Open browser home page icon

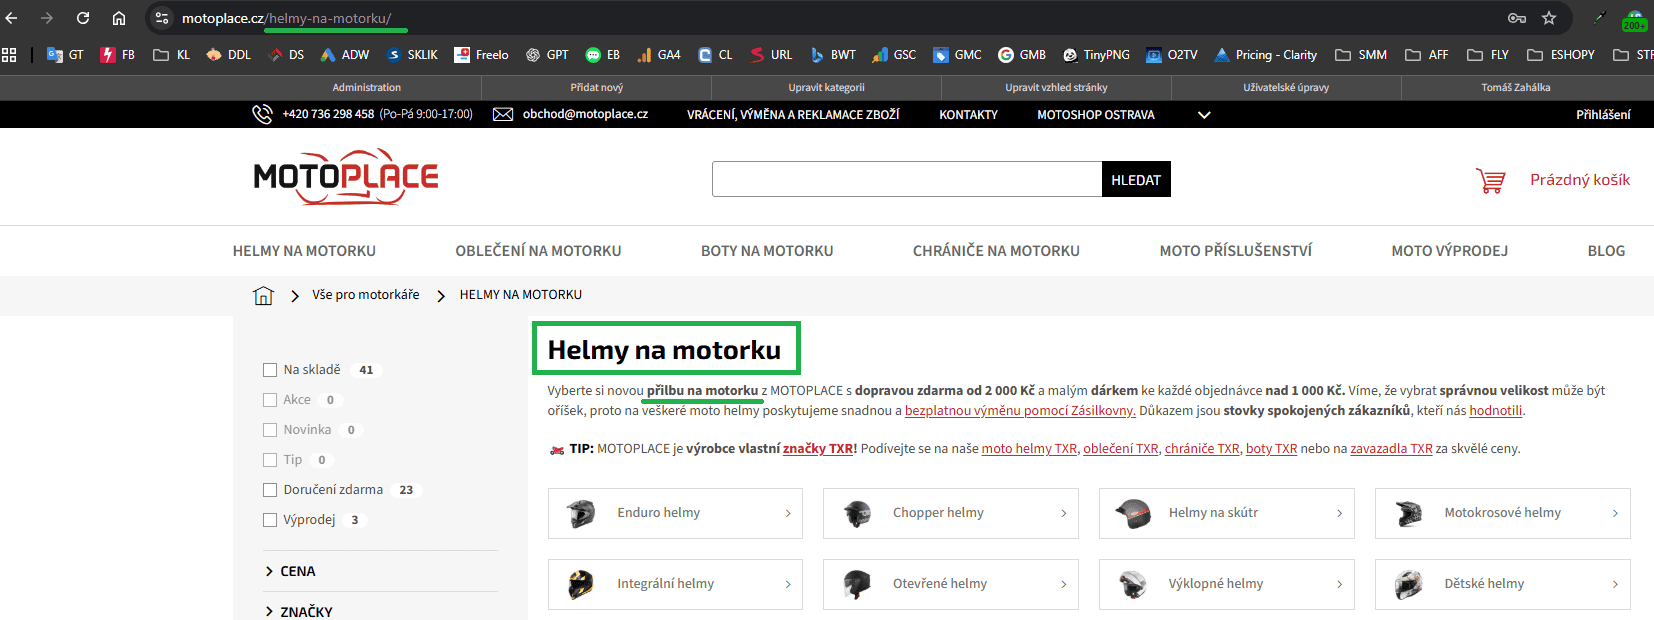pos(119,18)
